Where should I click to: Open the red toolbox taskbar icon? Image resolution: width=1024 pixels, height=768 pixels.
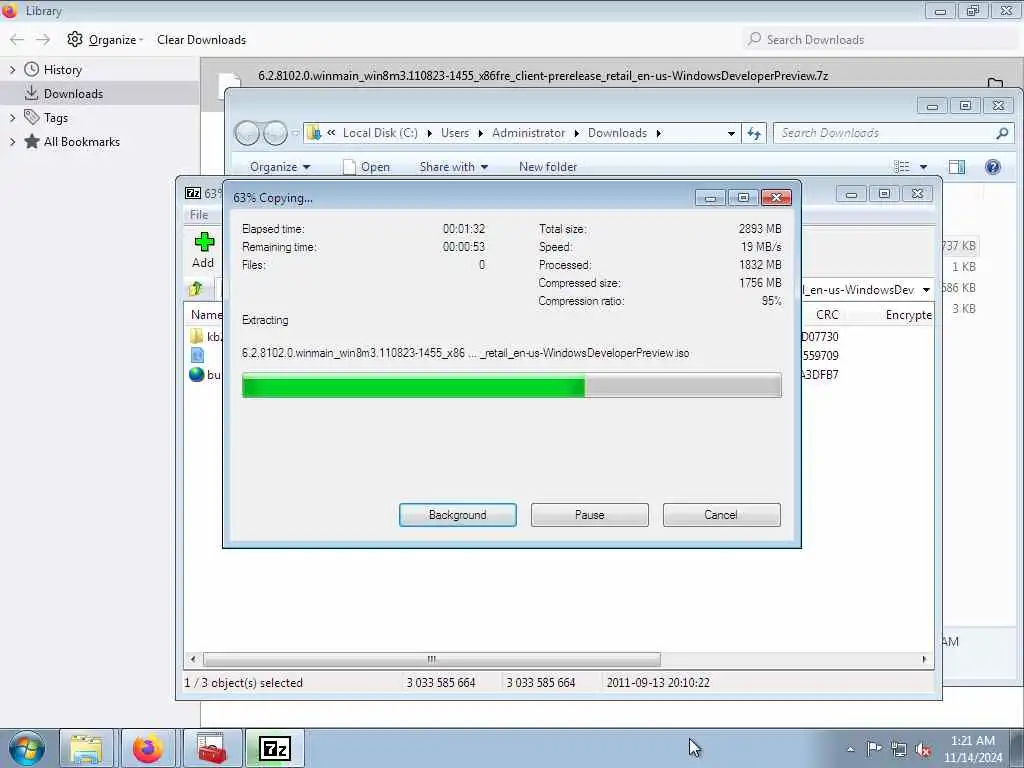point(212,748)
